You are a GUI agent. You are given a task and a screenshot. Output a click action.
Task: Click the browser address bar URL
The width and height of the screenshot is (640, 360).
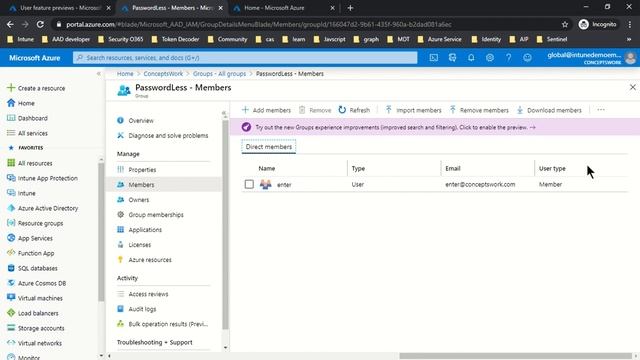click(259, 24)
